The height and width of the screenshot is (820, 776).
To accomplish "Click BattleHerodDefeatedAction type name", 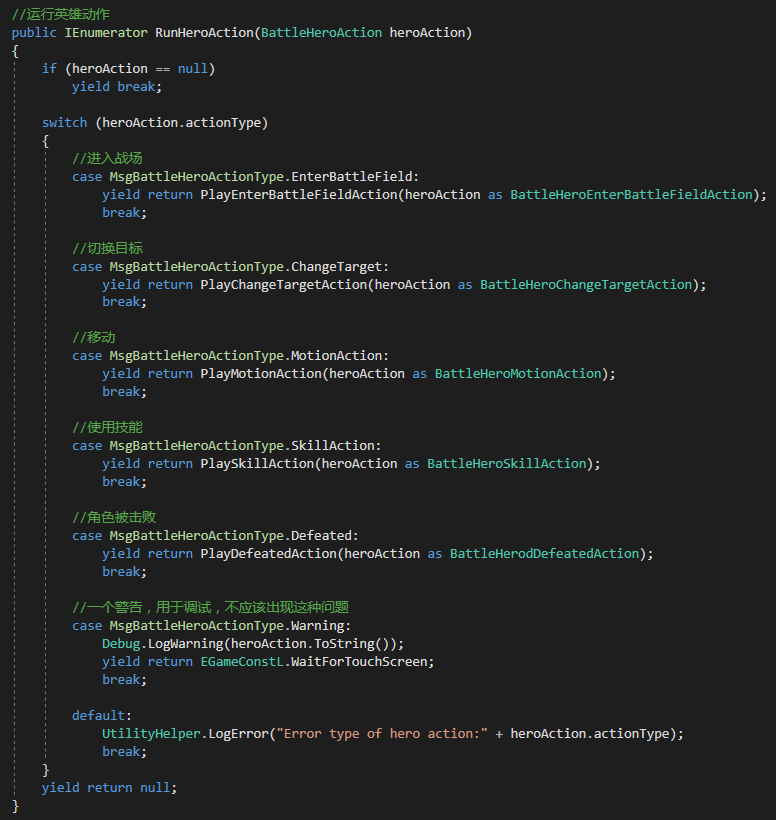I will 545,553.
